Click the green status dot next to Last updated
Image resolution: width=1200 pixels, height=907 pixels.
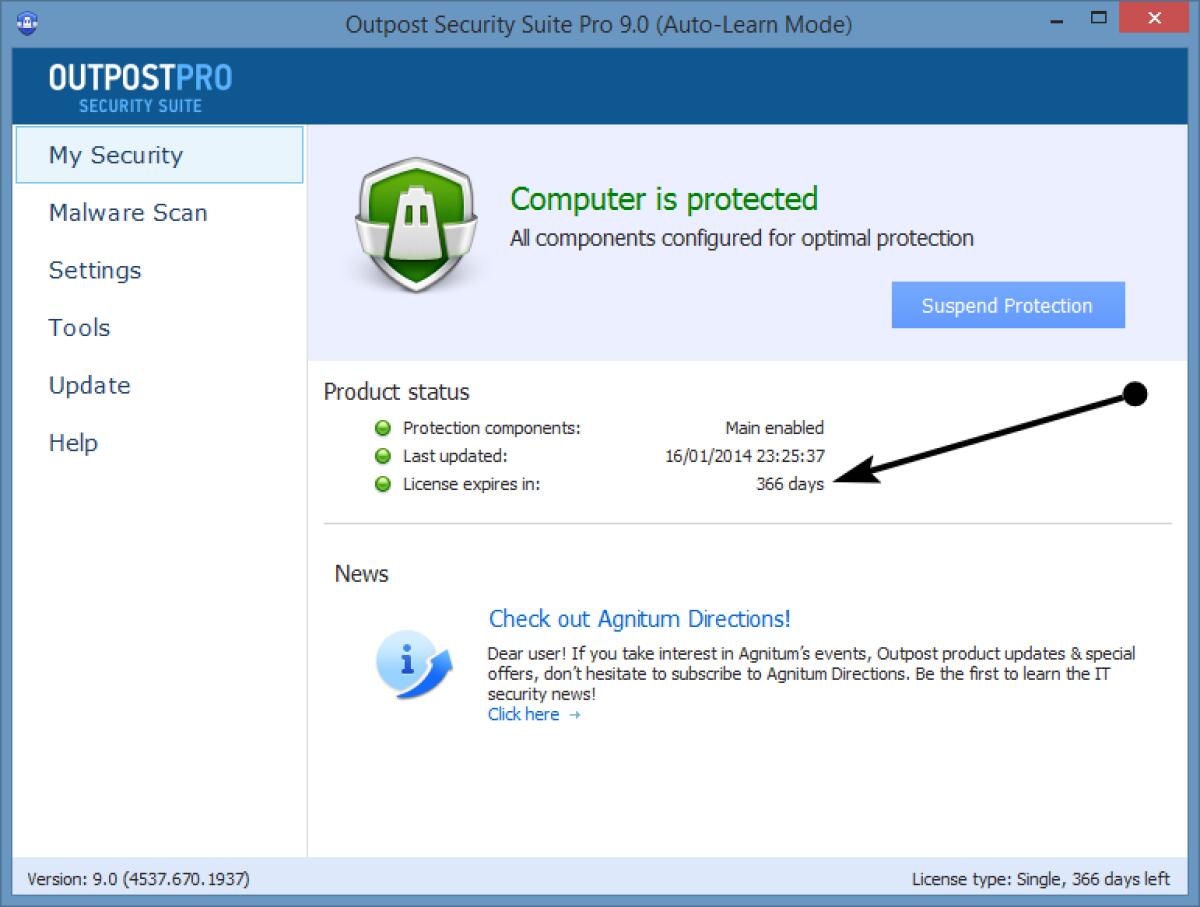click(x=383, y=456)
